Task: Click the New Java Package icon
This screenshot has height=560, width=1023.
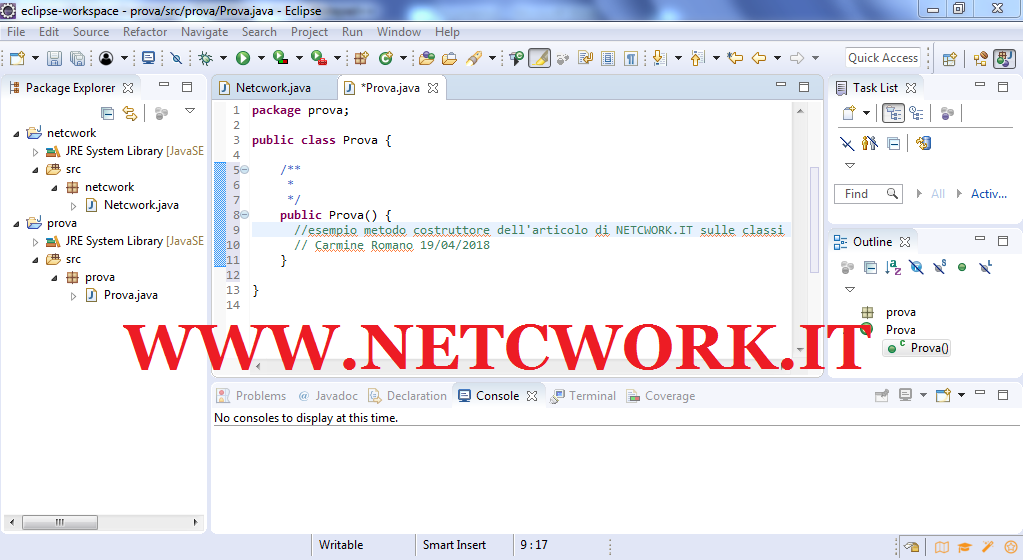Action: [361, 58]
